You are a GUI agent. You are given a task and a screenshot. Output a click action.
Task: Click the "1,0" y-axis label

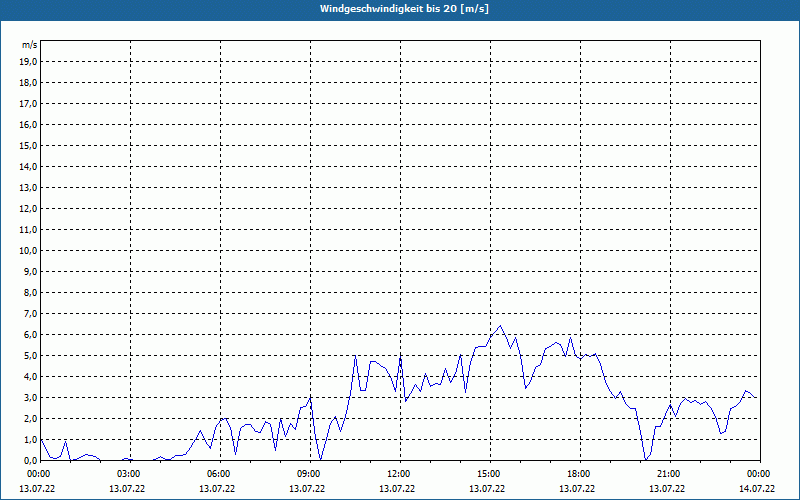[30, 439]
